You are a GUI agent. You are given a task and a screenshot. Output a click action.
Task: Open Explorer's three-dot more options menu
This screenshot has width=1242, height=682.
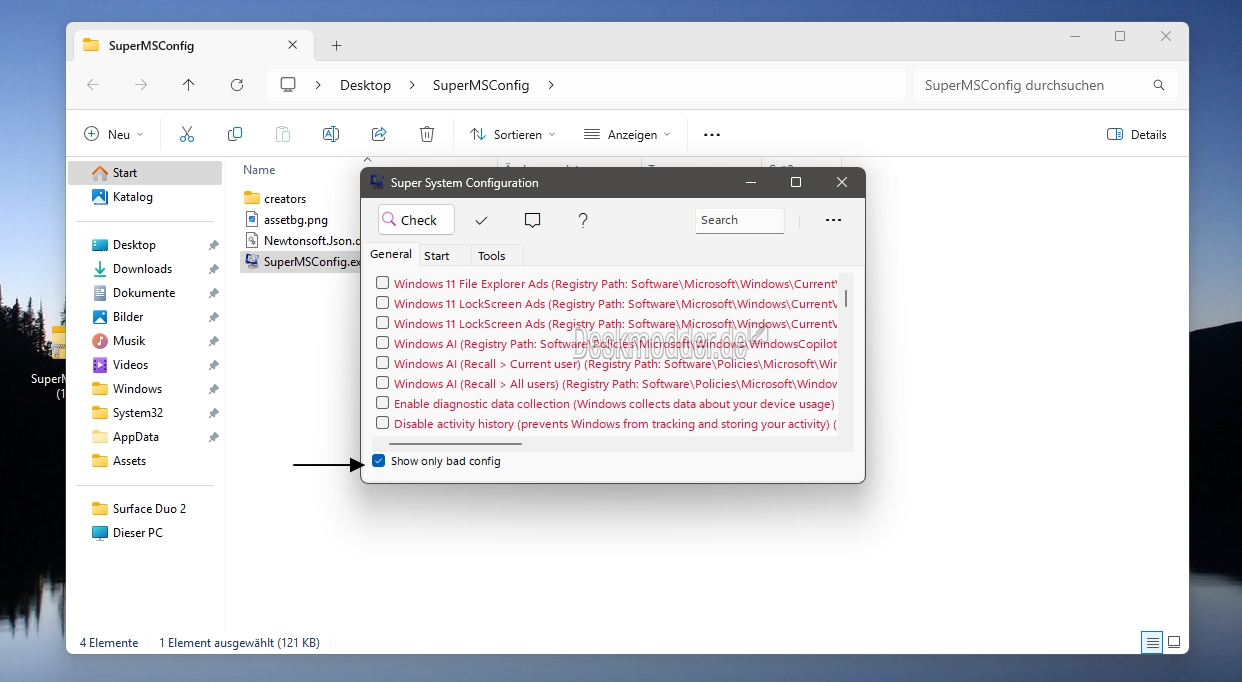click(712, 134)
